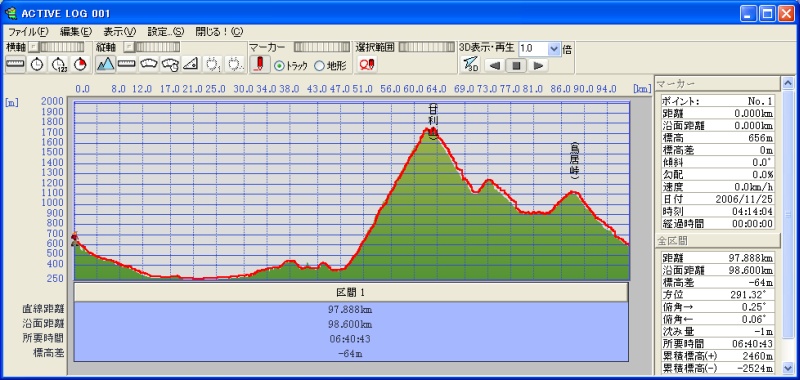Switch horizontal axis to clock time icon

point(37,64)
